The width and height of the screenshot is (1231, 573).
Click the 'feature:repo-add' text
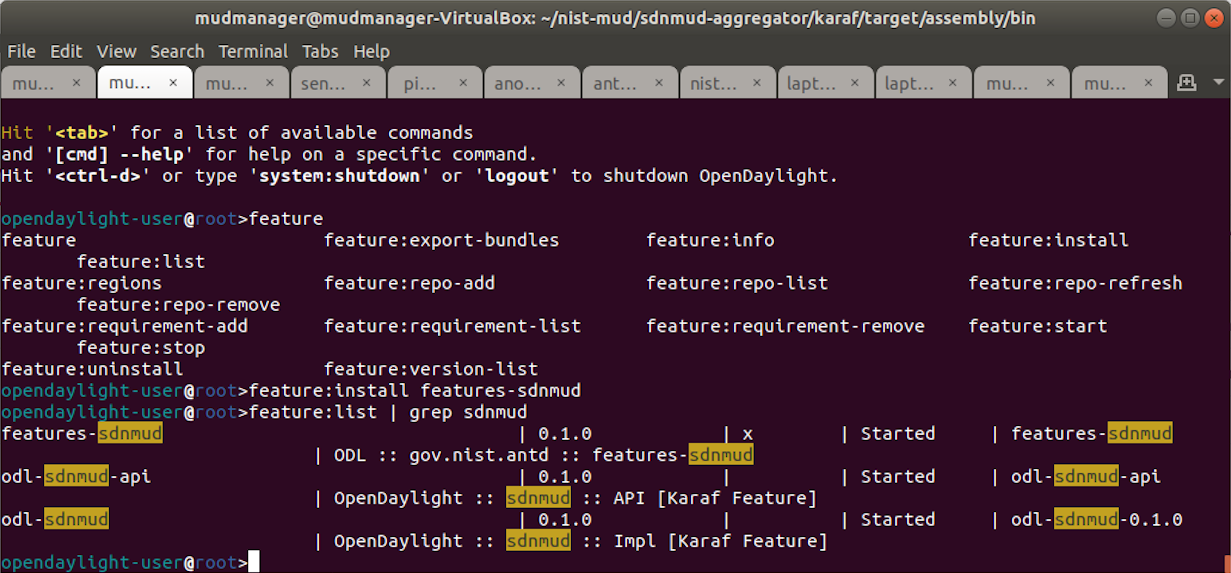point(409,283)
